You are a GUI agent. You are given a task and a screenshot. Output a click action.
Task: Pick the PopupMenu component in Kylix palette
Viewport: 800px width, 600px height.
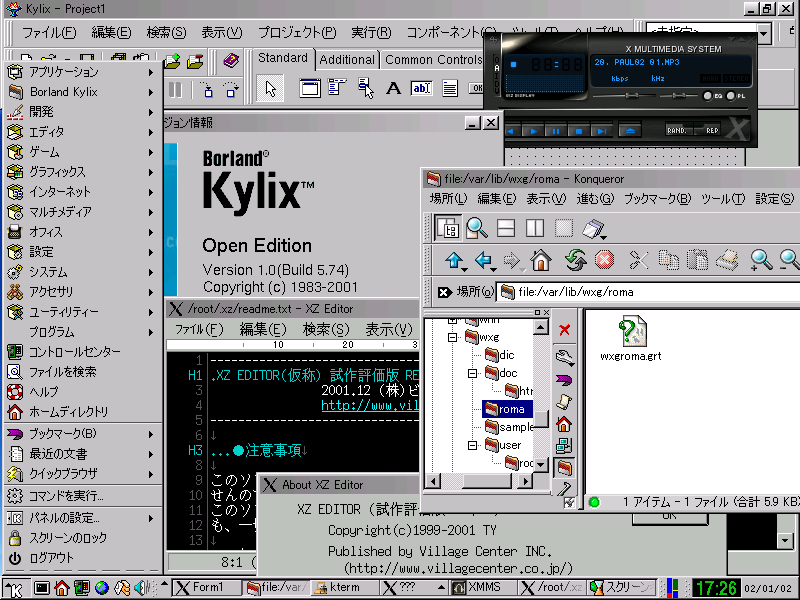point(365,89)
